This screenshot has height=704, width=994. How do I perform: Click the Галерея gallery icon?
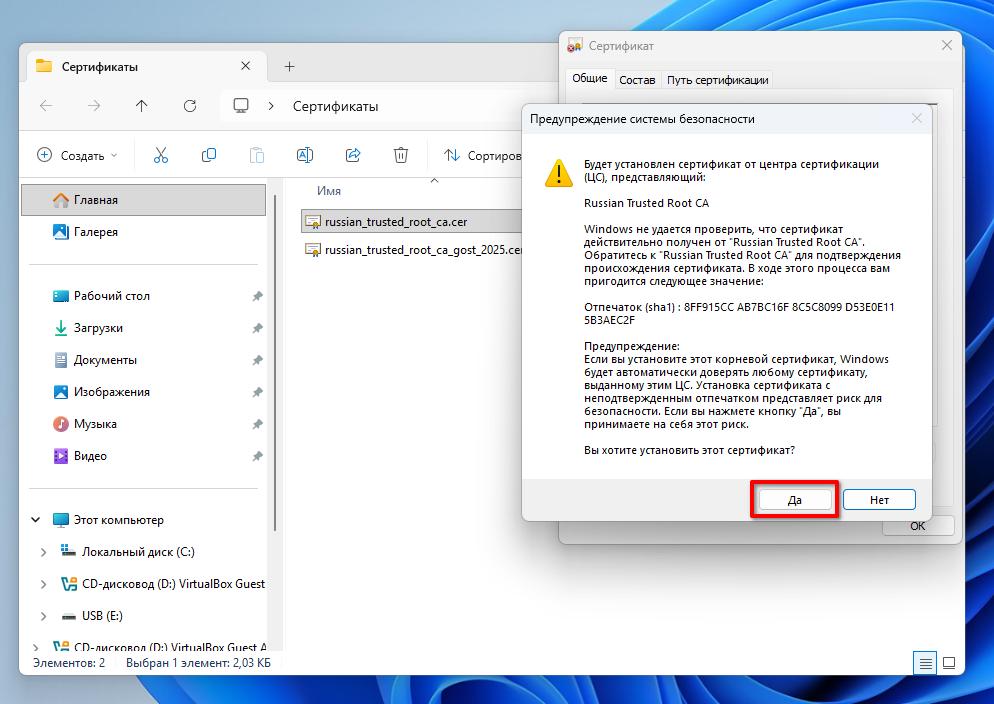[x=60, y=232]
